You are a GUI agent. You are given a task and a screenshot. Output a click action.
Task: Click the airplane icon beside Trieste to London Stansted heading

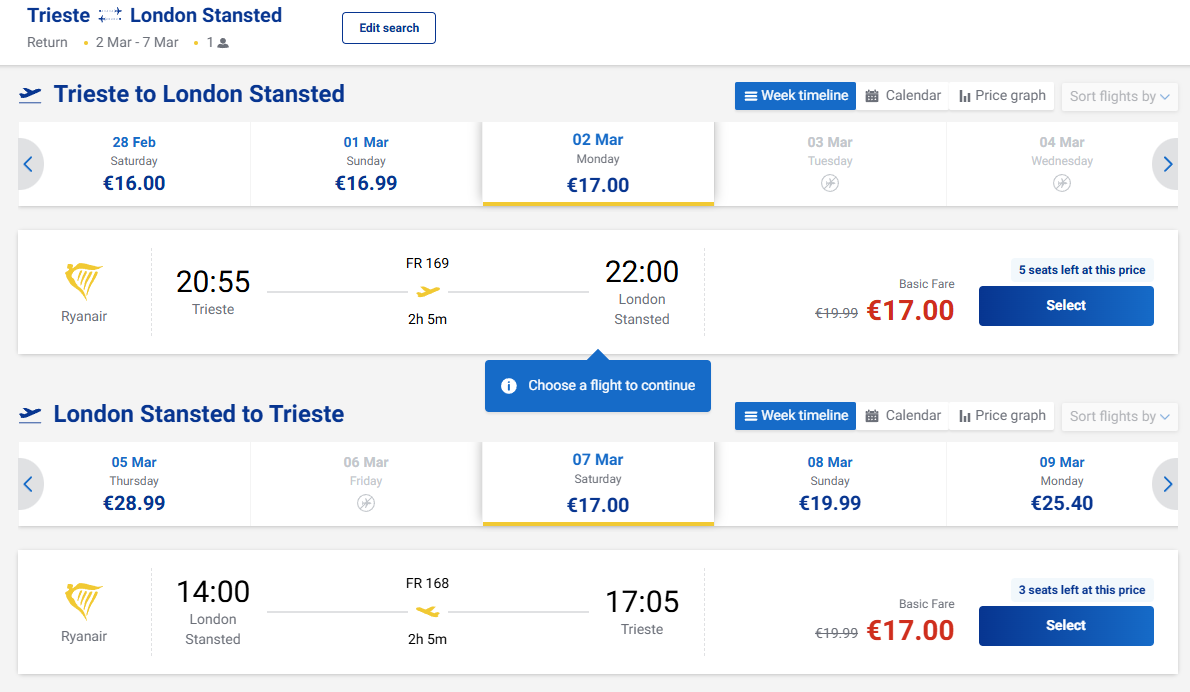pos(31,95)
